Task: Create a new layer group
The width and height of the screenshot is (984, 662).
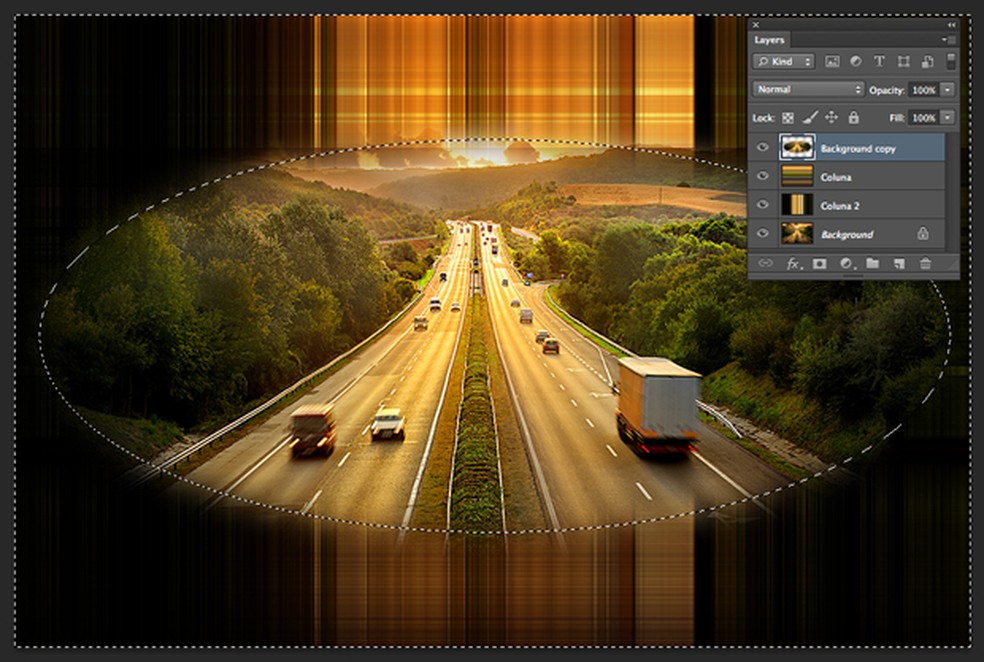Action: coord(870,264)
